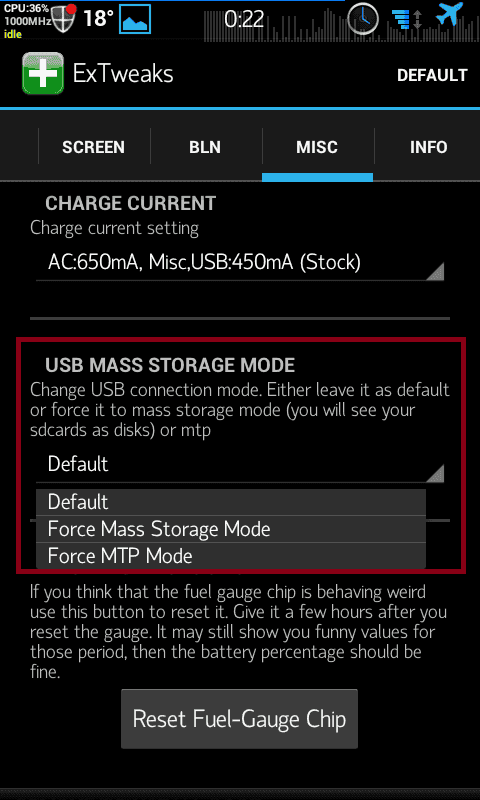480x800 pixels.
Task: Open the picture notification icon
Action: pyautogui.click(x=135, y=18)
